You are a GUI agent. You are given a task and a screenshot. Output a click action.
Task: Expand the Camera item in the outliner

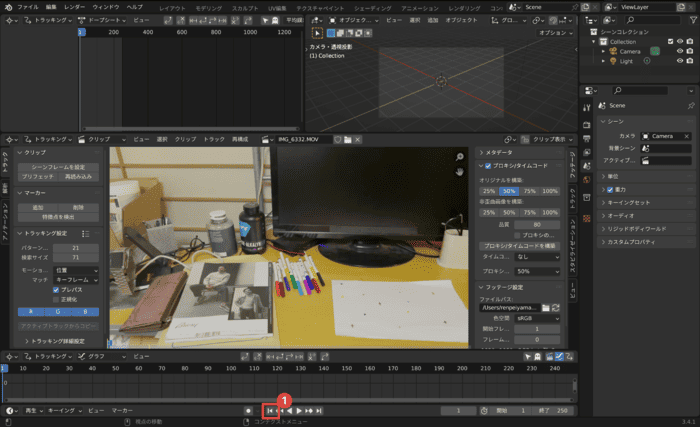click(604, 51)
